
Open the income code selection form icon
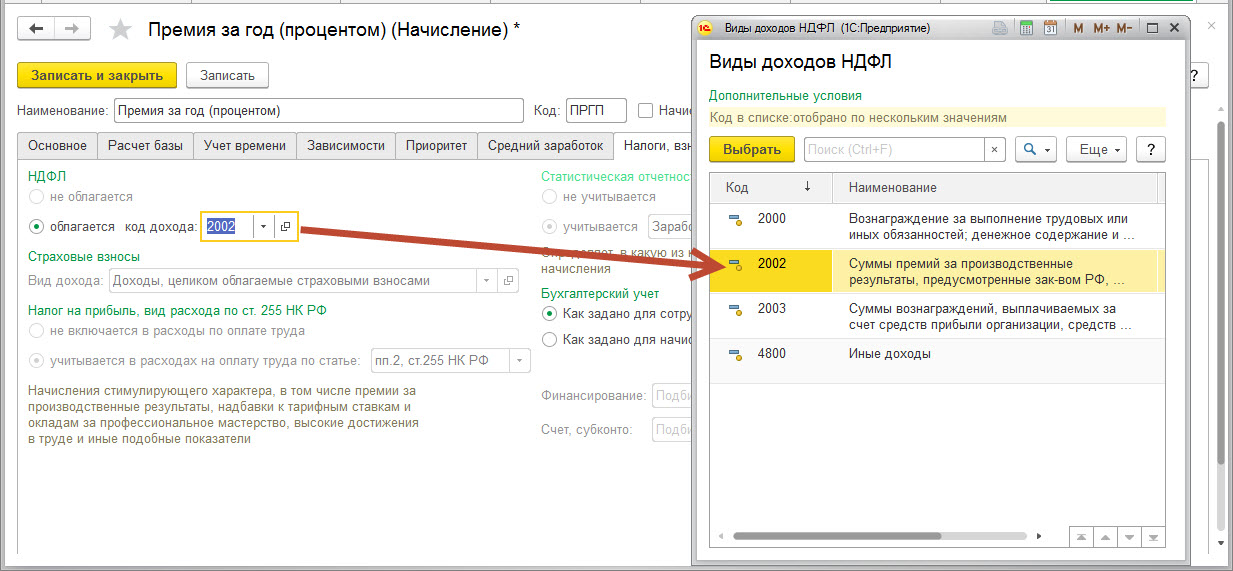pyautogui.click(x=286, y=227)
